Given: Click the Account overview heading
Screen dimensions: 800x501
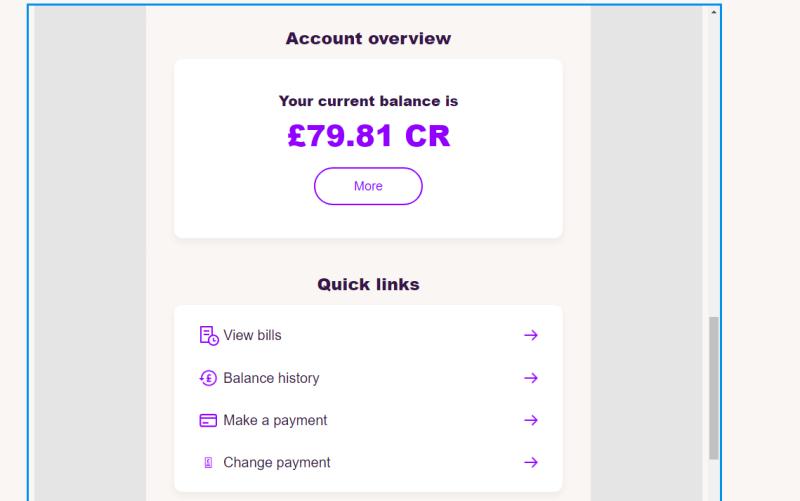Looking at the screenshot, I should (x=368, y=38).
